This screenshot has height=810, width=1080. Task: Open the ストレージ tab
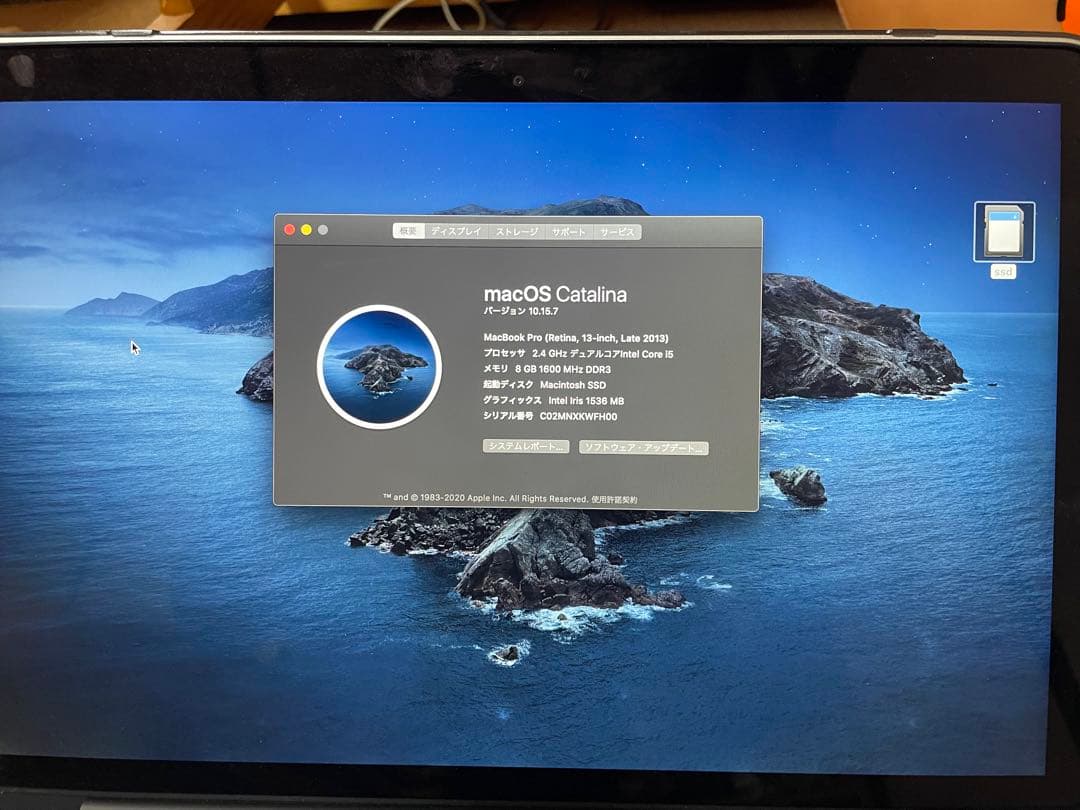[x=517, y=231]
